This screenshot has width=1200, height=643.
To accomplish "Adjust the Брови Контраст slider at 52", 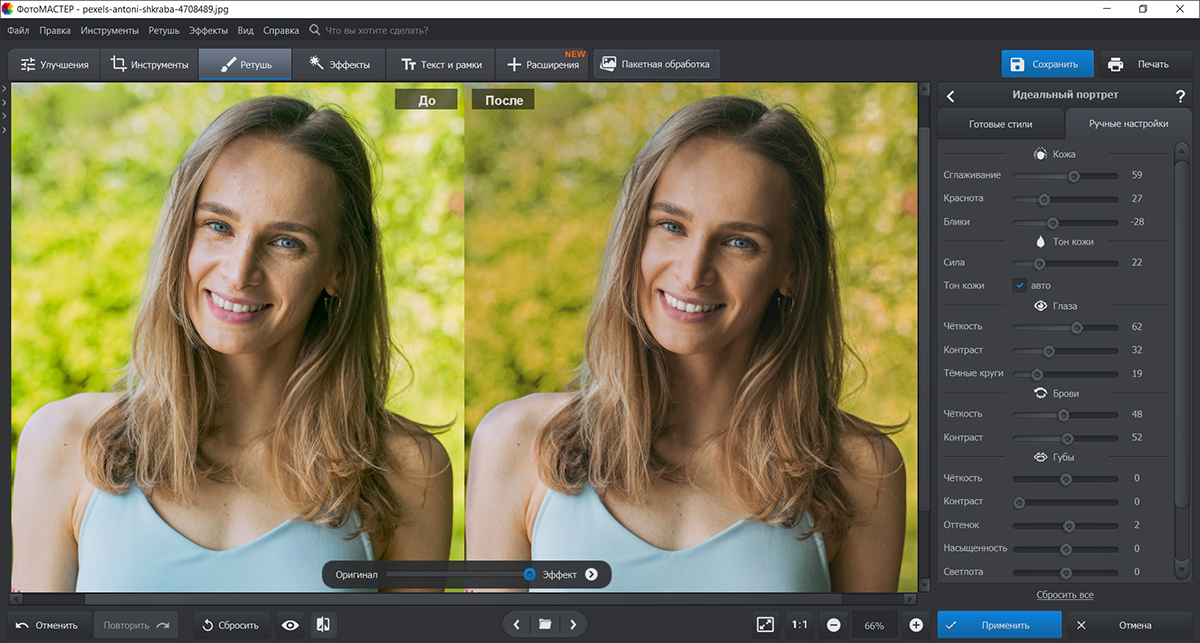I will pyautogui.click(x=1065, y=438).
